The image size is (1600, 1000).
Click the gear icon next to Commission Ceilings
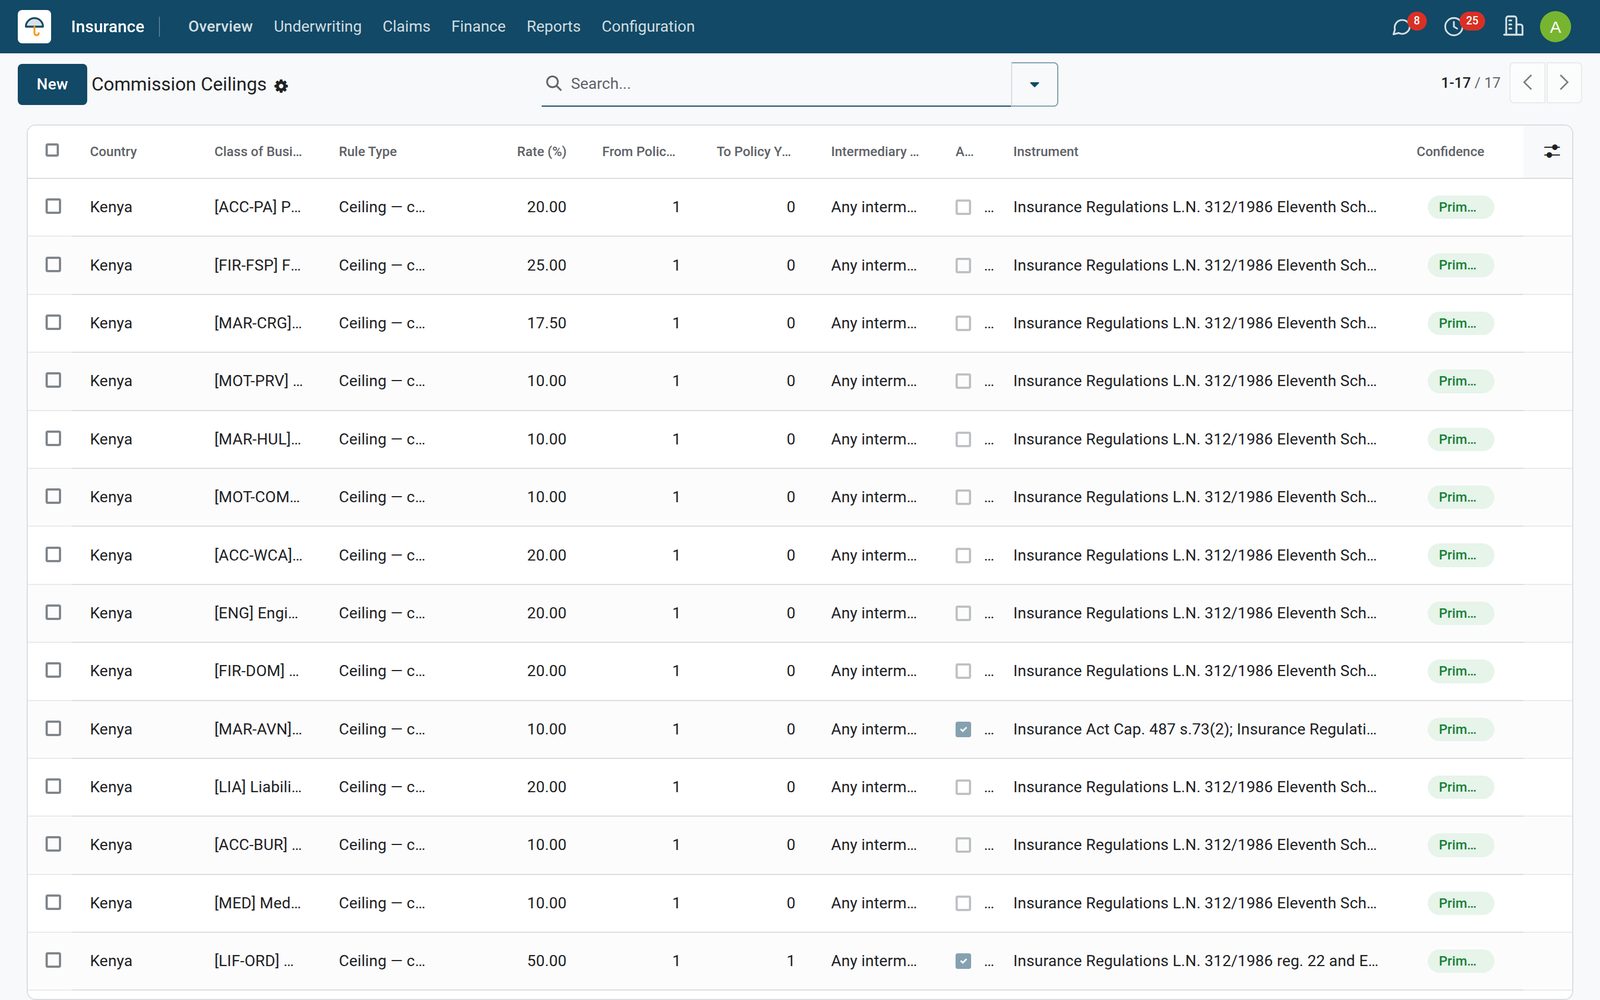click(x=281, y=86)
